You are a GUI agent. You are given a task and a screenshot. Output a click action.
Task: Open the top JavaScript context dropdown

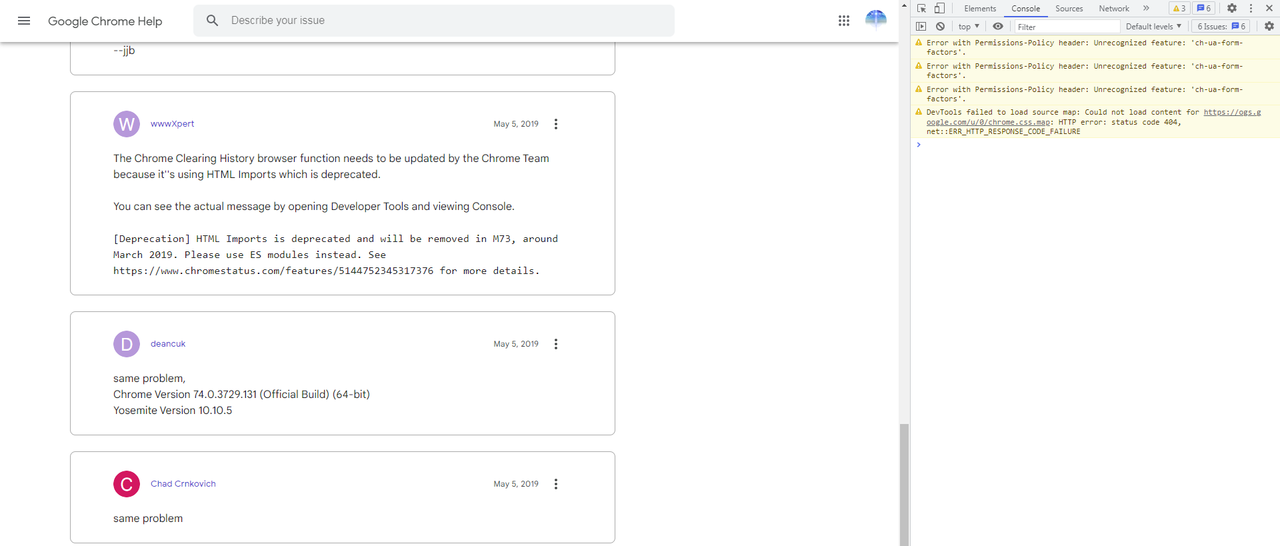pos(969,26)
